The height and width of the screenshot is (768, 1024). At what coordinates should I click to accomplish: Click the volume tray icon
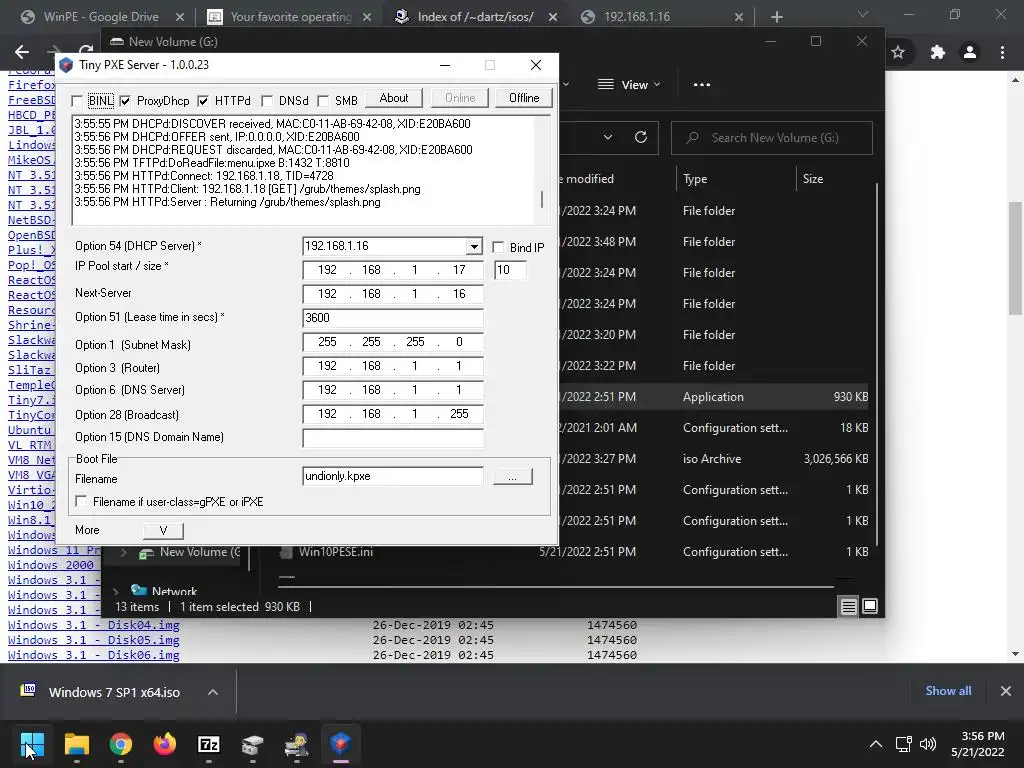[927, 744]
